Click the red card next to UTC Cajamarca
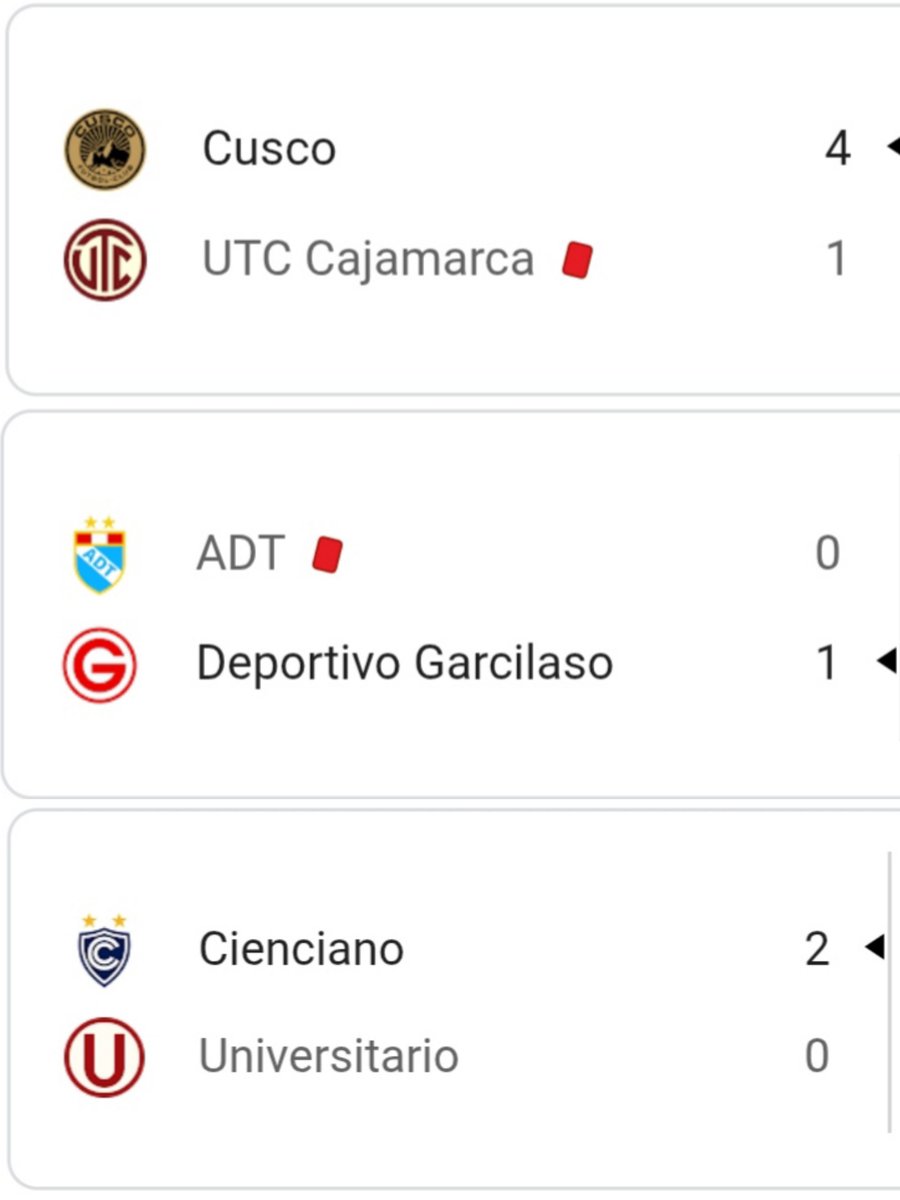900x1200 pixels. coord(577,260)
